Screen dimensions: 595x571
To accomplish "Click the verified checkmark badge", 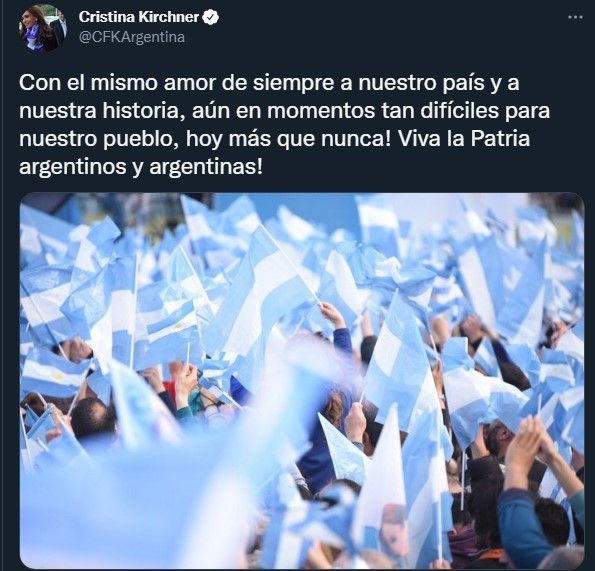I will (211, 17).
